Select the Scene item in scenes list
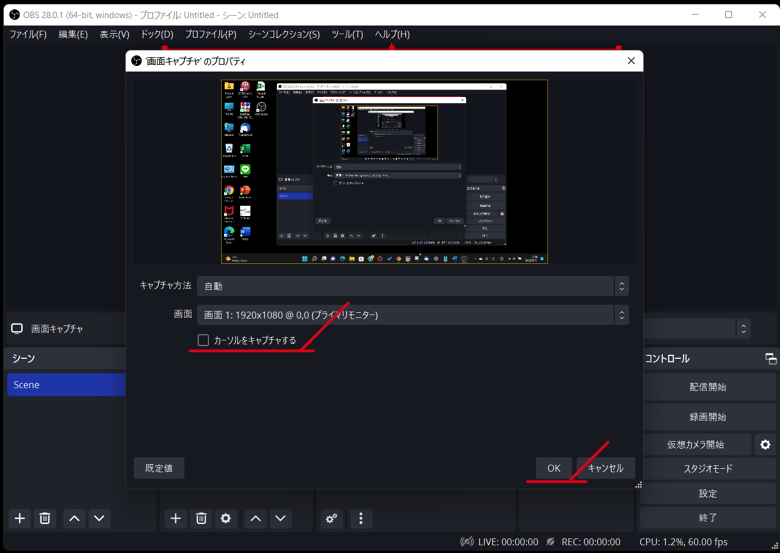Viewport: 780px width, 553px height. pyautogui.click(x=67, y=384)
